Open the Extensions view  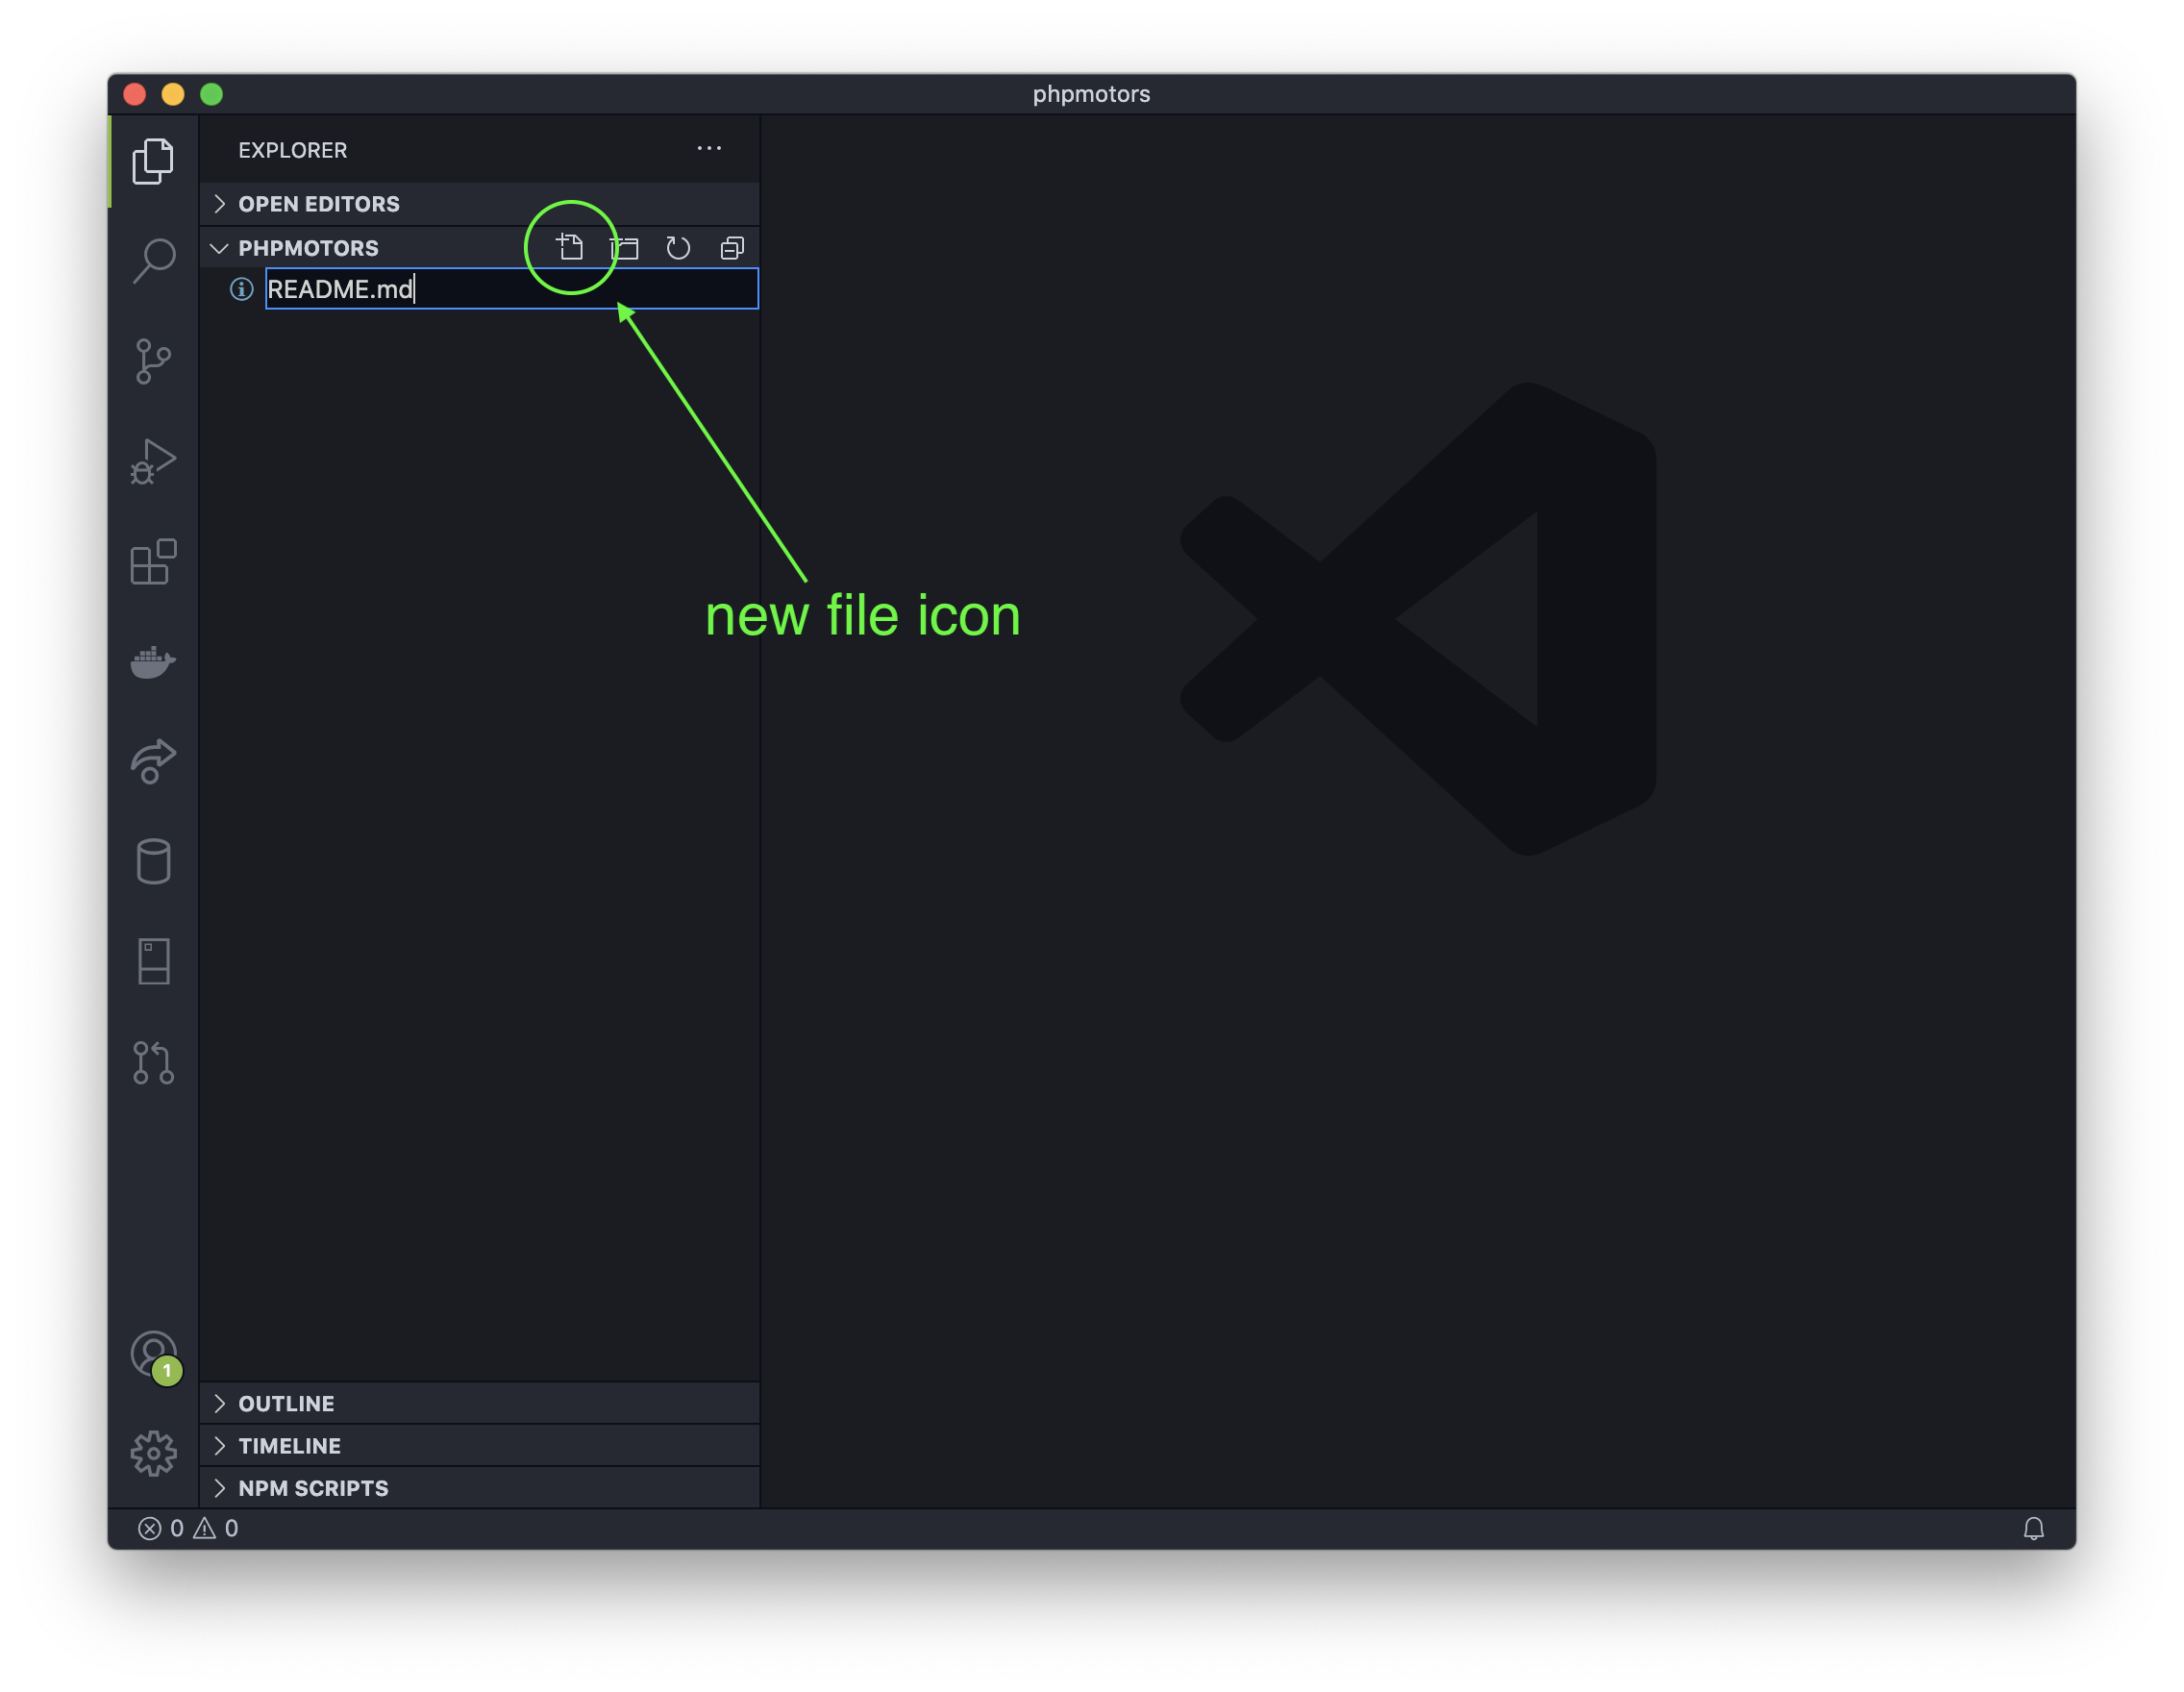click(x=153, y=561)
